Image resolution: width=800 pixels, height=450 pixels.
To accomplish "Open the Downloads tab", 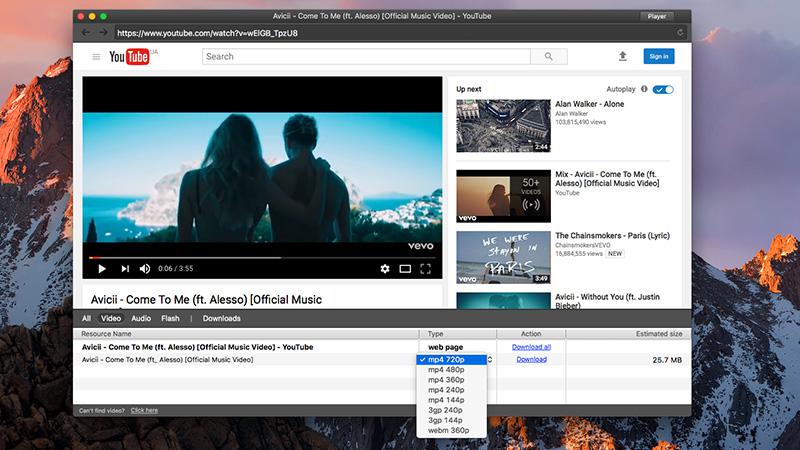I will point(221,318).
